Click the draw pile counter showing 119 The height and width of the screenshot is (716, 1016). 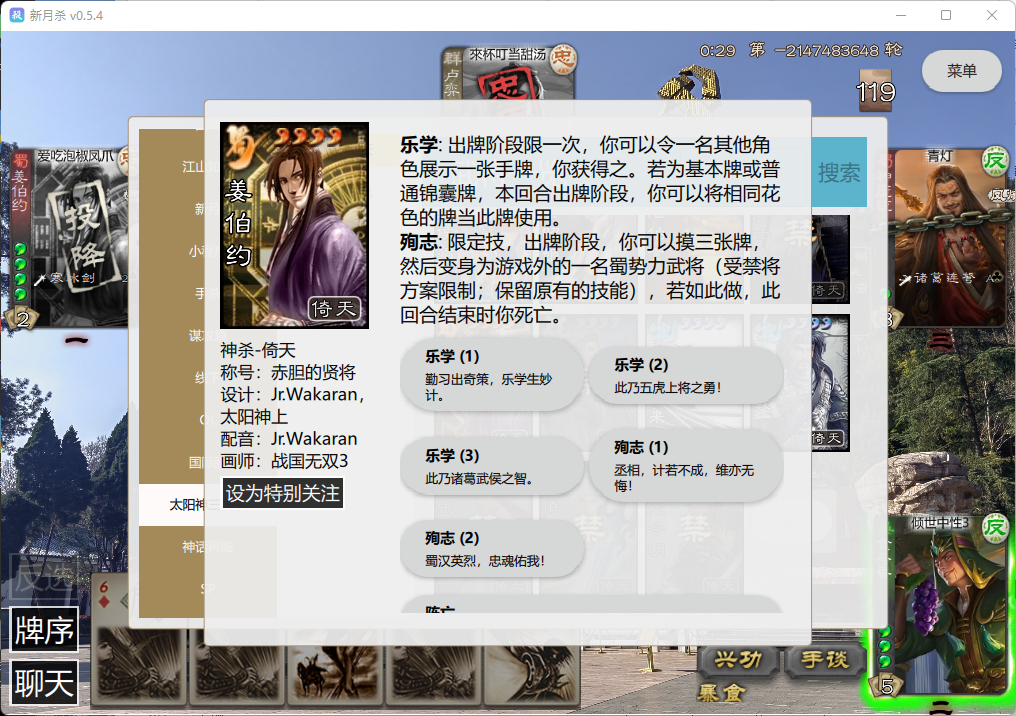tap(876, 92)
